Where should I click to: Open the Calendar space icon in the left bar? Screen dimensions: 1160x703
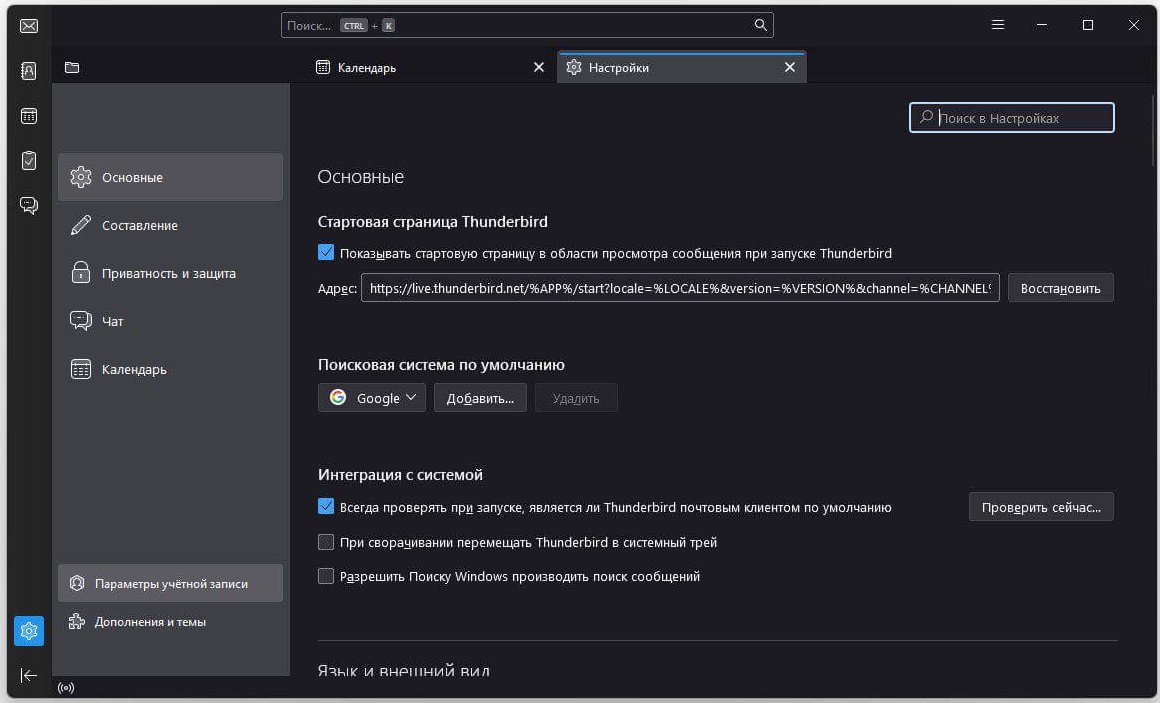point(29,116)
